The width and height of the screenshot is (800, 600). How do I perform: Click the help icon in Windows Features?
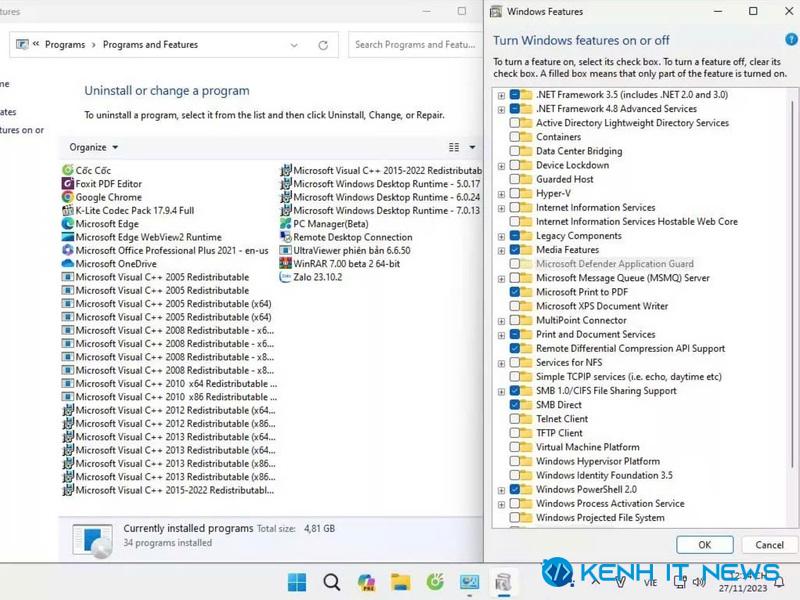click(791, 39)
